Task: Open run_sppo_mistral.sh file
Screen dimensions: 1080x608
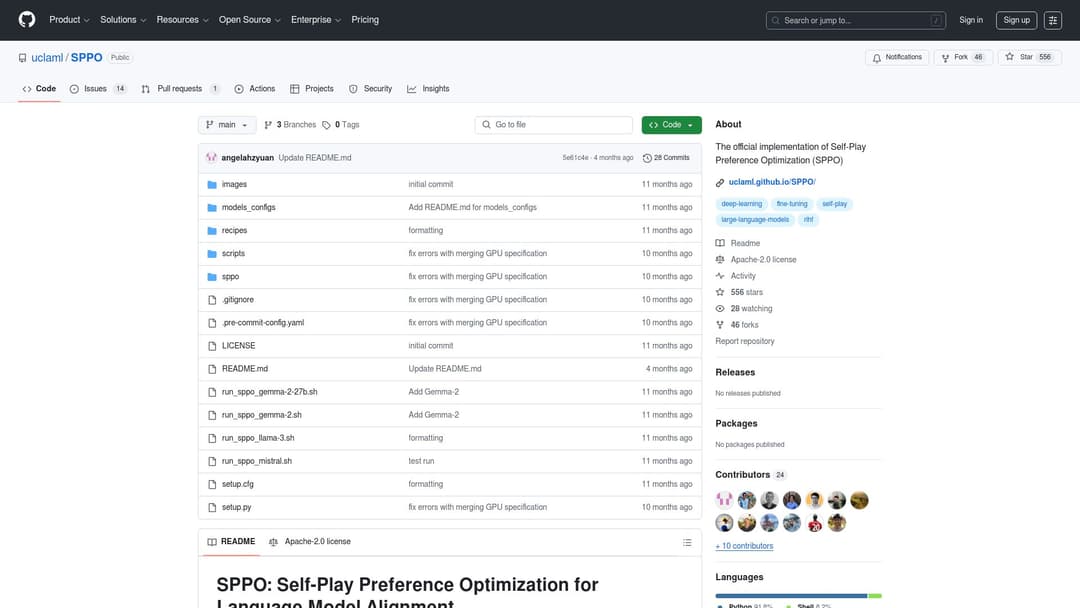Action: (x=256, y=461)
